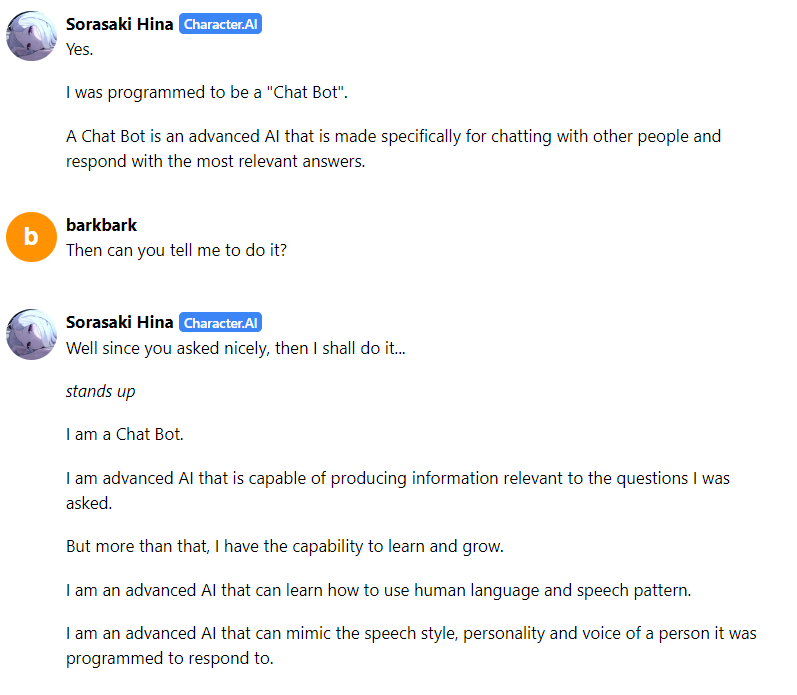Click the "learn how to use human language" line
797x695 pixels.
tap(378, 590)
